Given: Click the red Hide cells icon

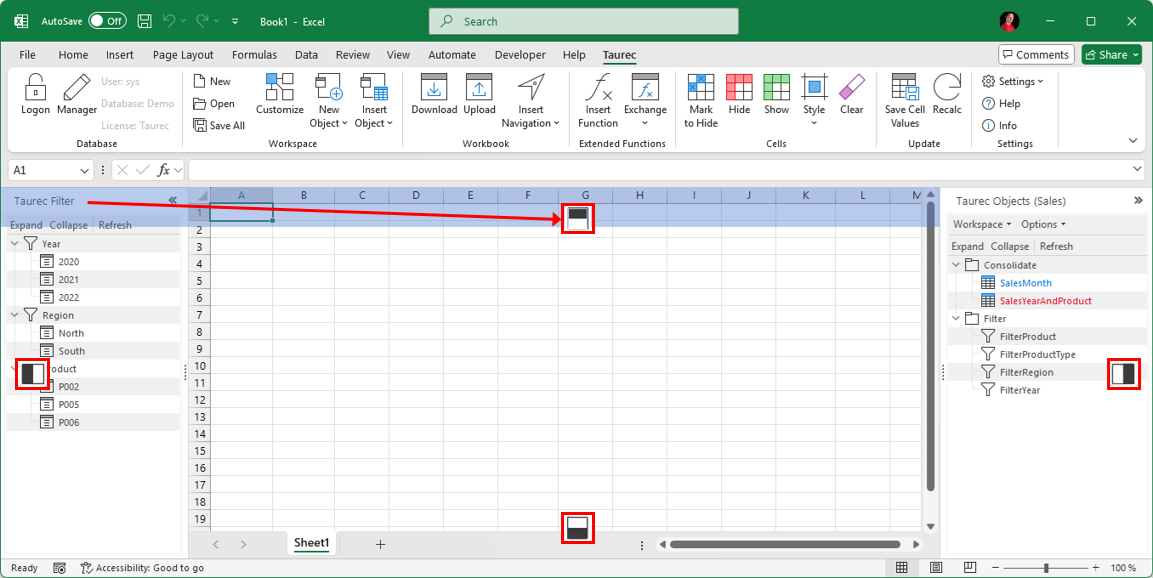Looking at the screenshot, I should 739,87.
